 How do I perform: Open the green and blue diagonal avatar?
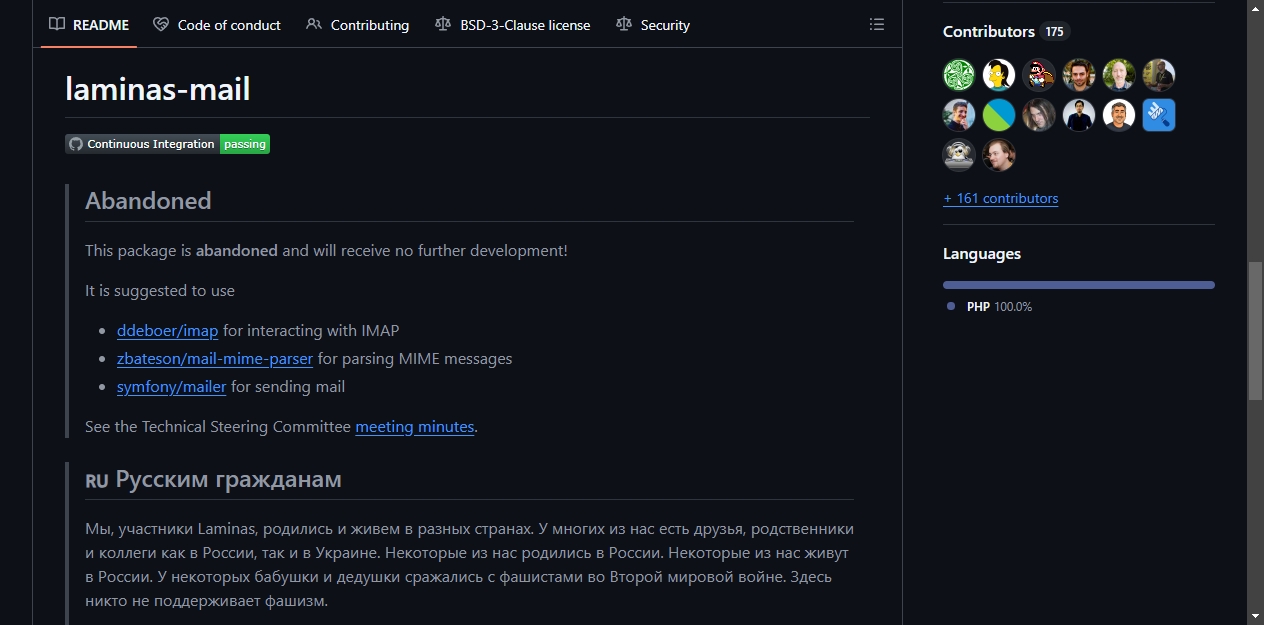[x=999, y=115]
